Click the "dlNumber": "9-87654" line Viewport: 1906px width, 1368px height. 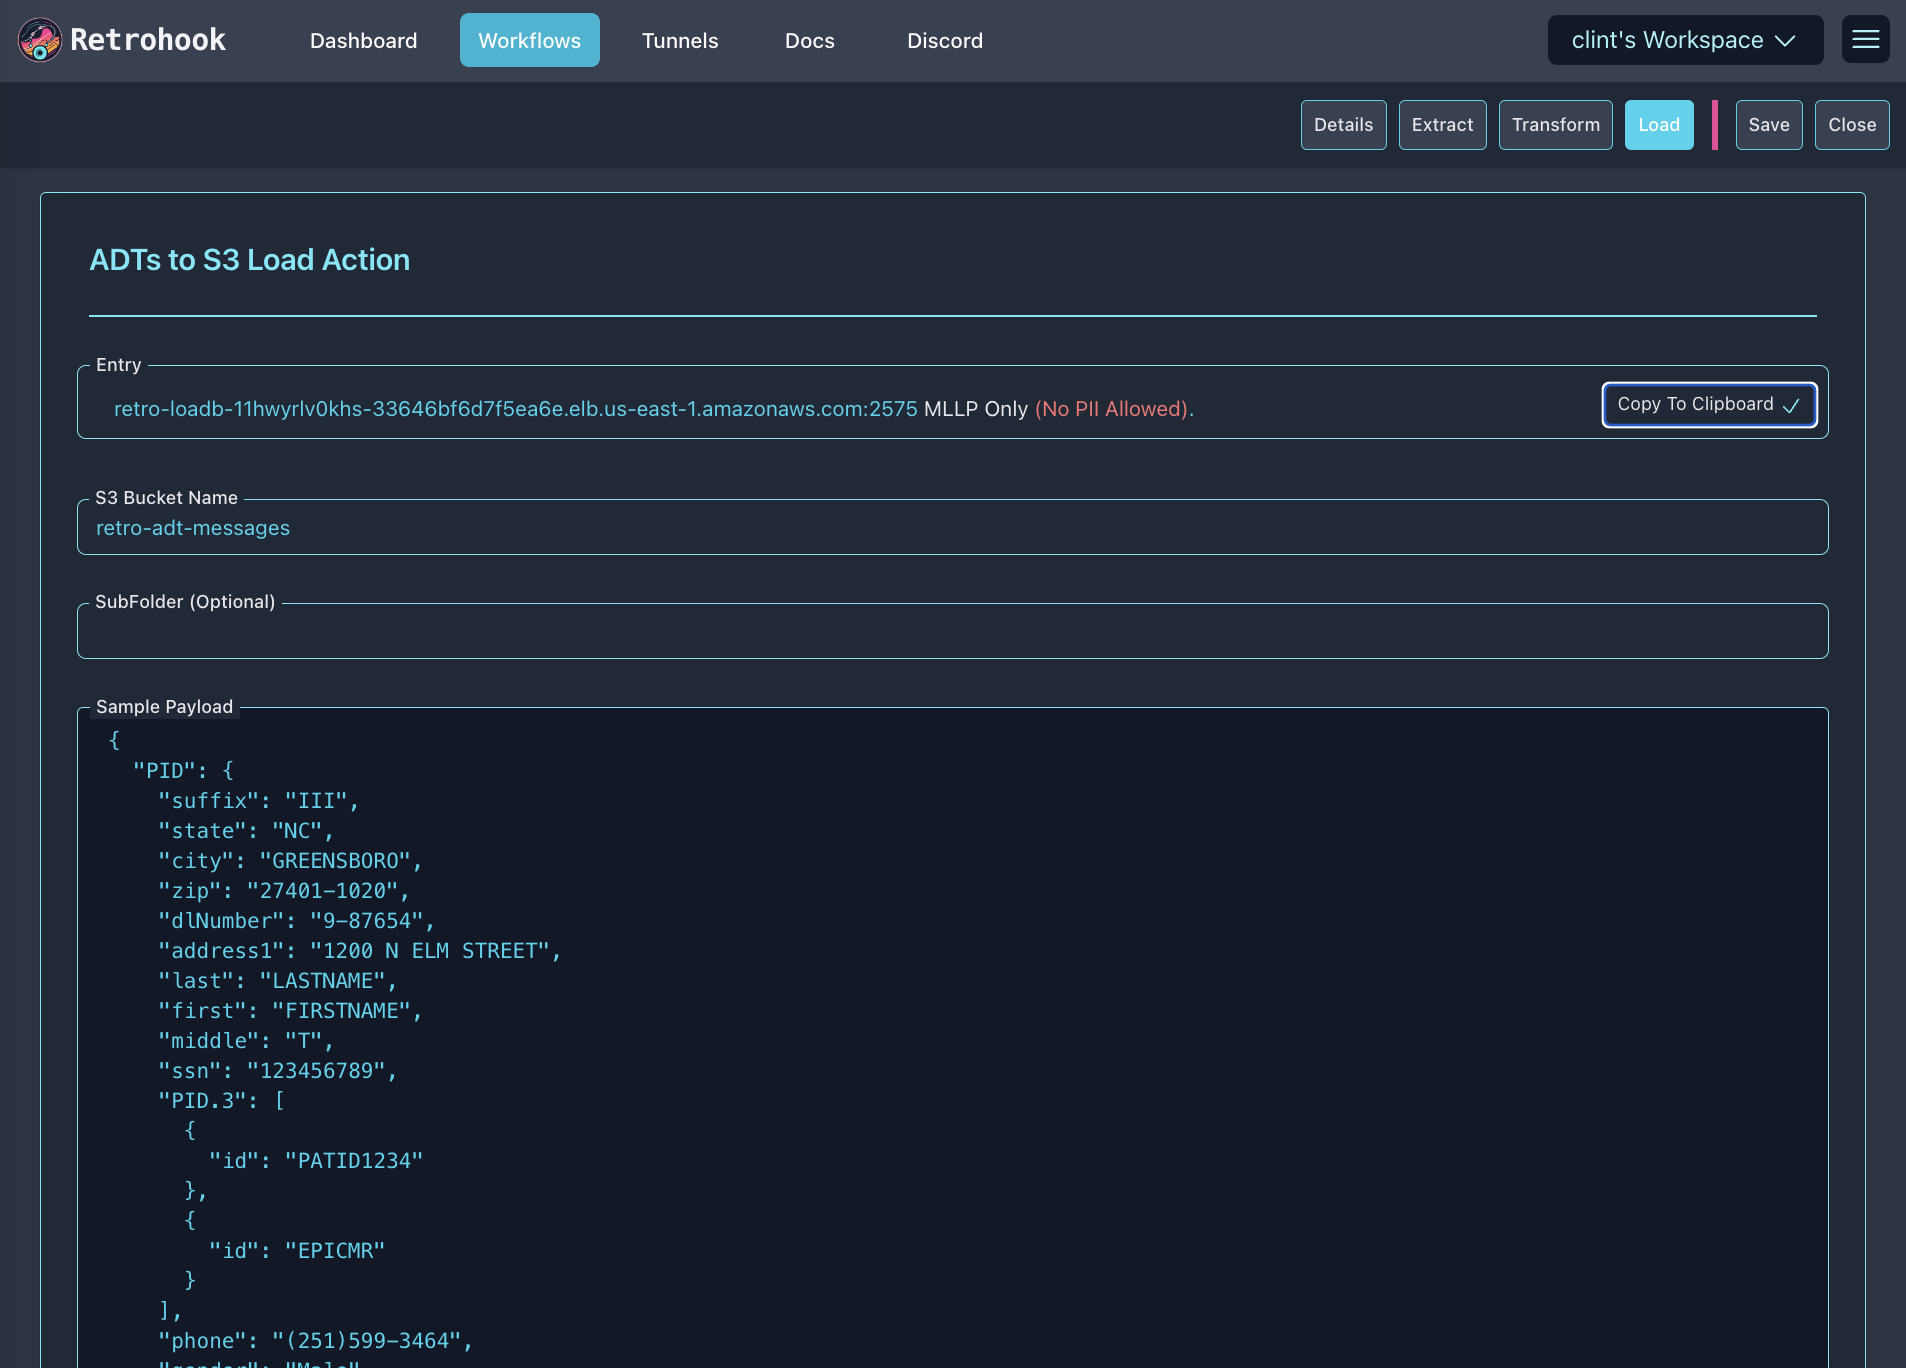click(296, 921)
